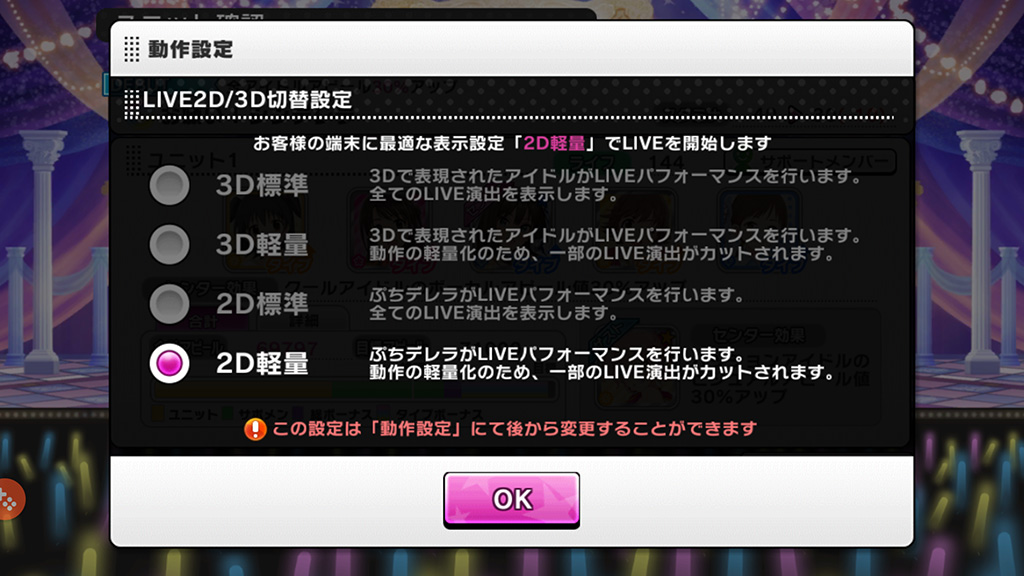Click the 2D軽量 option label
The height and width of the screenshot is (576, 1024).
pyautogui.click(x=263, y=364)
